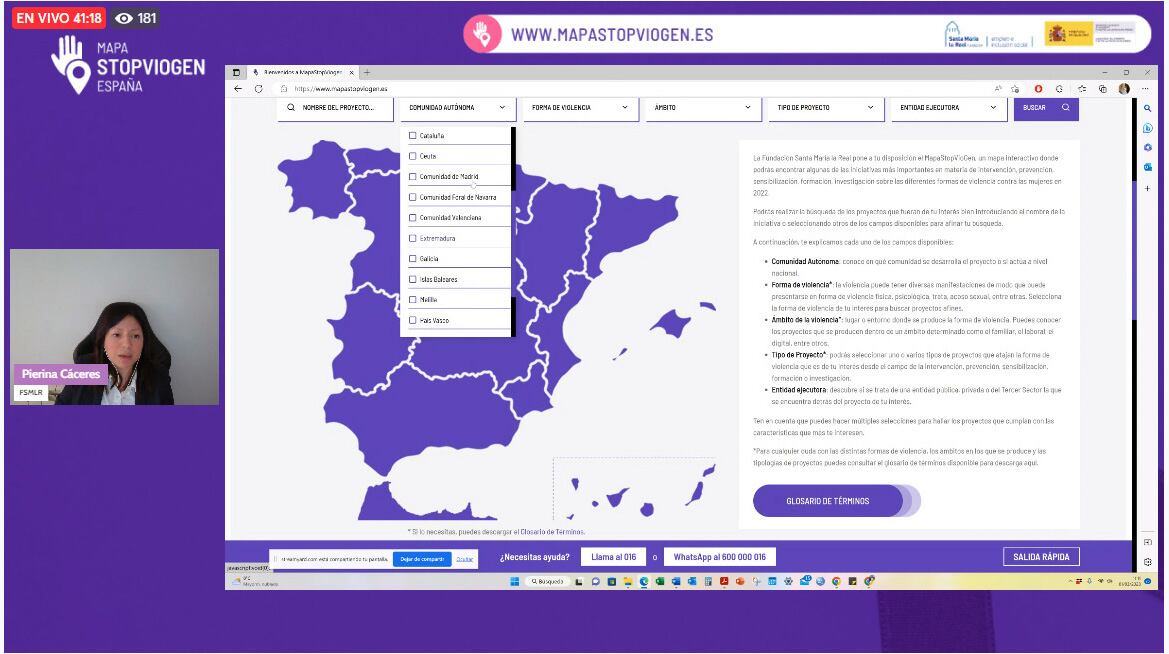1169x654 pixels.
Task: Open Outlook from the Edge sidebar
Action: 1148,166
